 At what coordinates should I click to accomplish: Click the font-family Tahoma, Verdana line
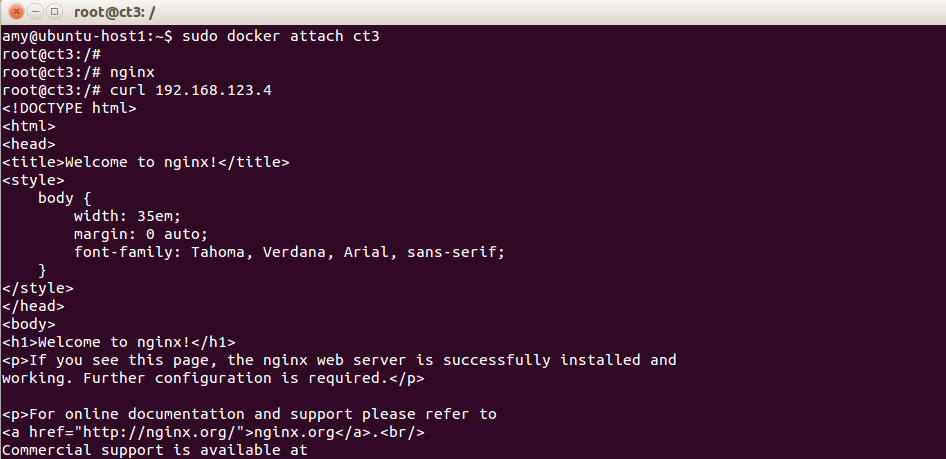click(289, 252)
